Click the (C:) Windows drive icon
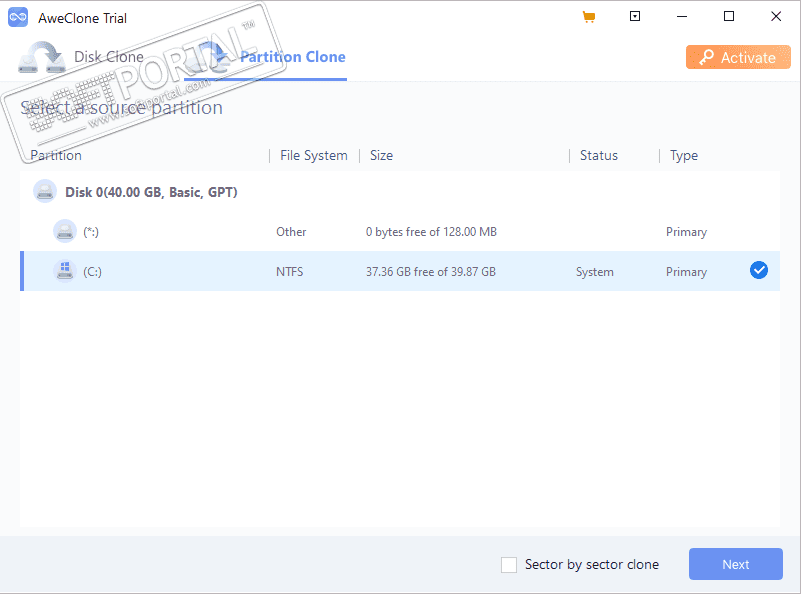801x594 pixels. (x=65, y=271)
